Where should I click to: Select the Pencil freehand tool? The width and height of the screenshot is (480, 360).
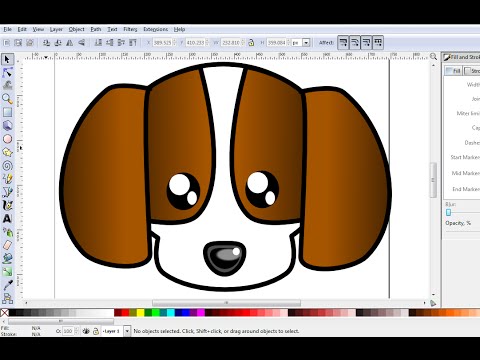(x=7, y=179)
